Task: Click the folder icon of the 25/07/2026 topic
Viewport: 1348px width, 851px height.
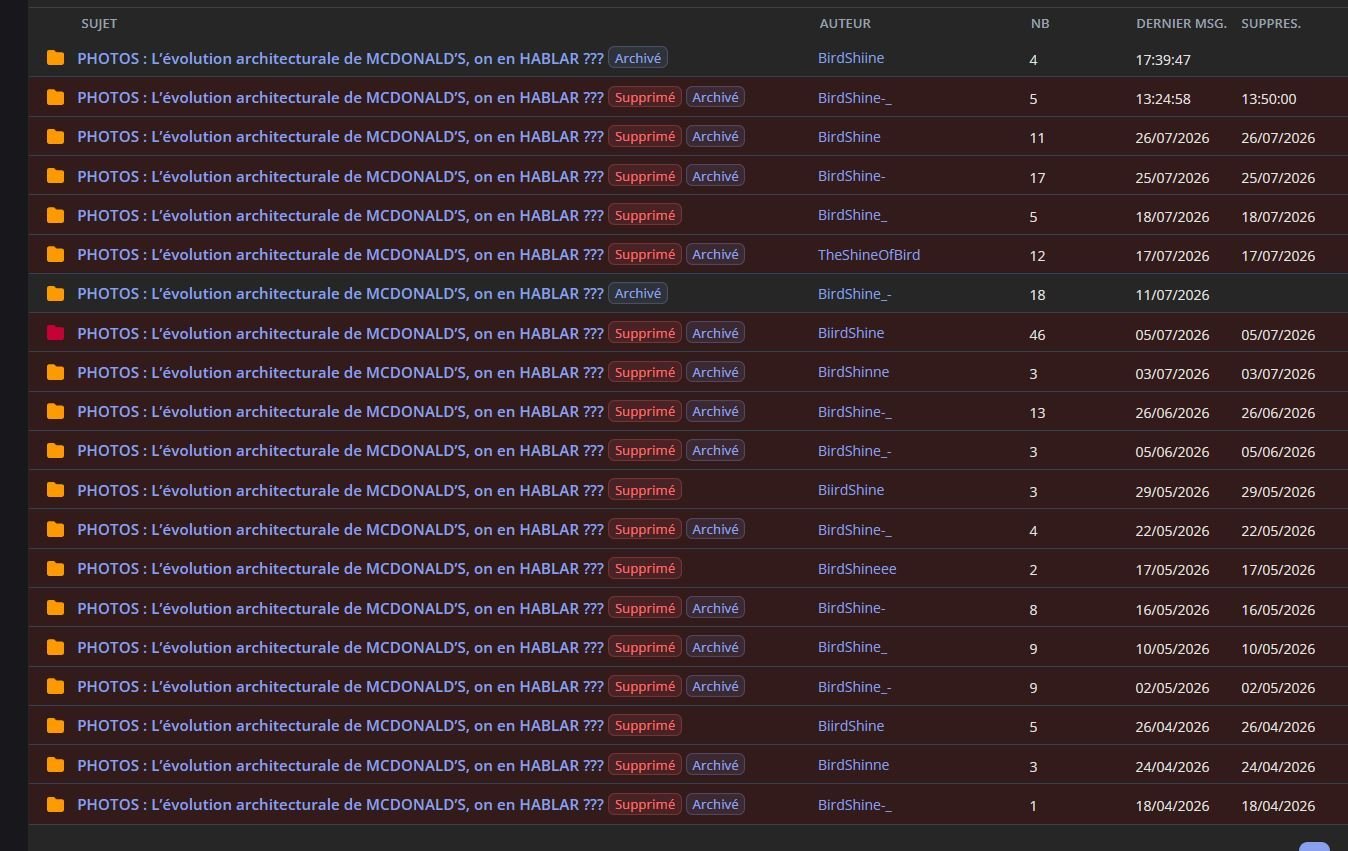Action: tap(55, 176)
